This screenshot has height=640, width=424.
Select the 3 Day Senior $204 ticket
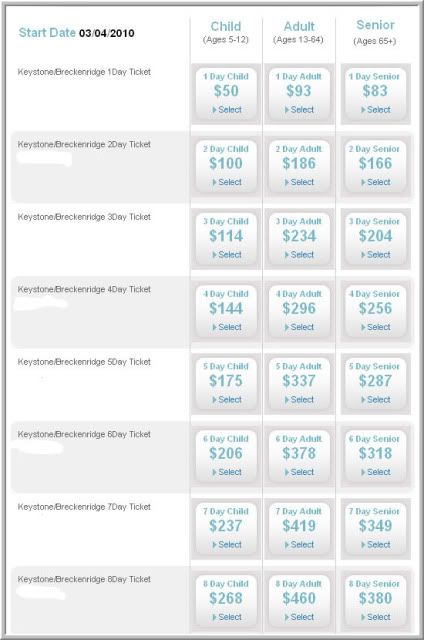[375, 239]
